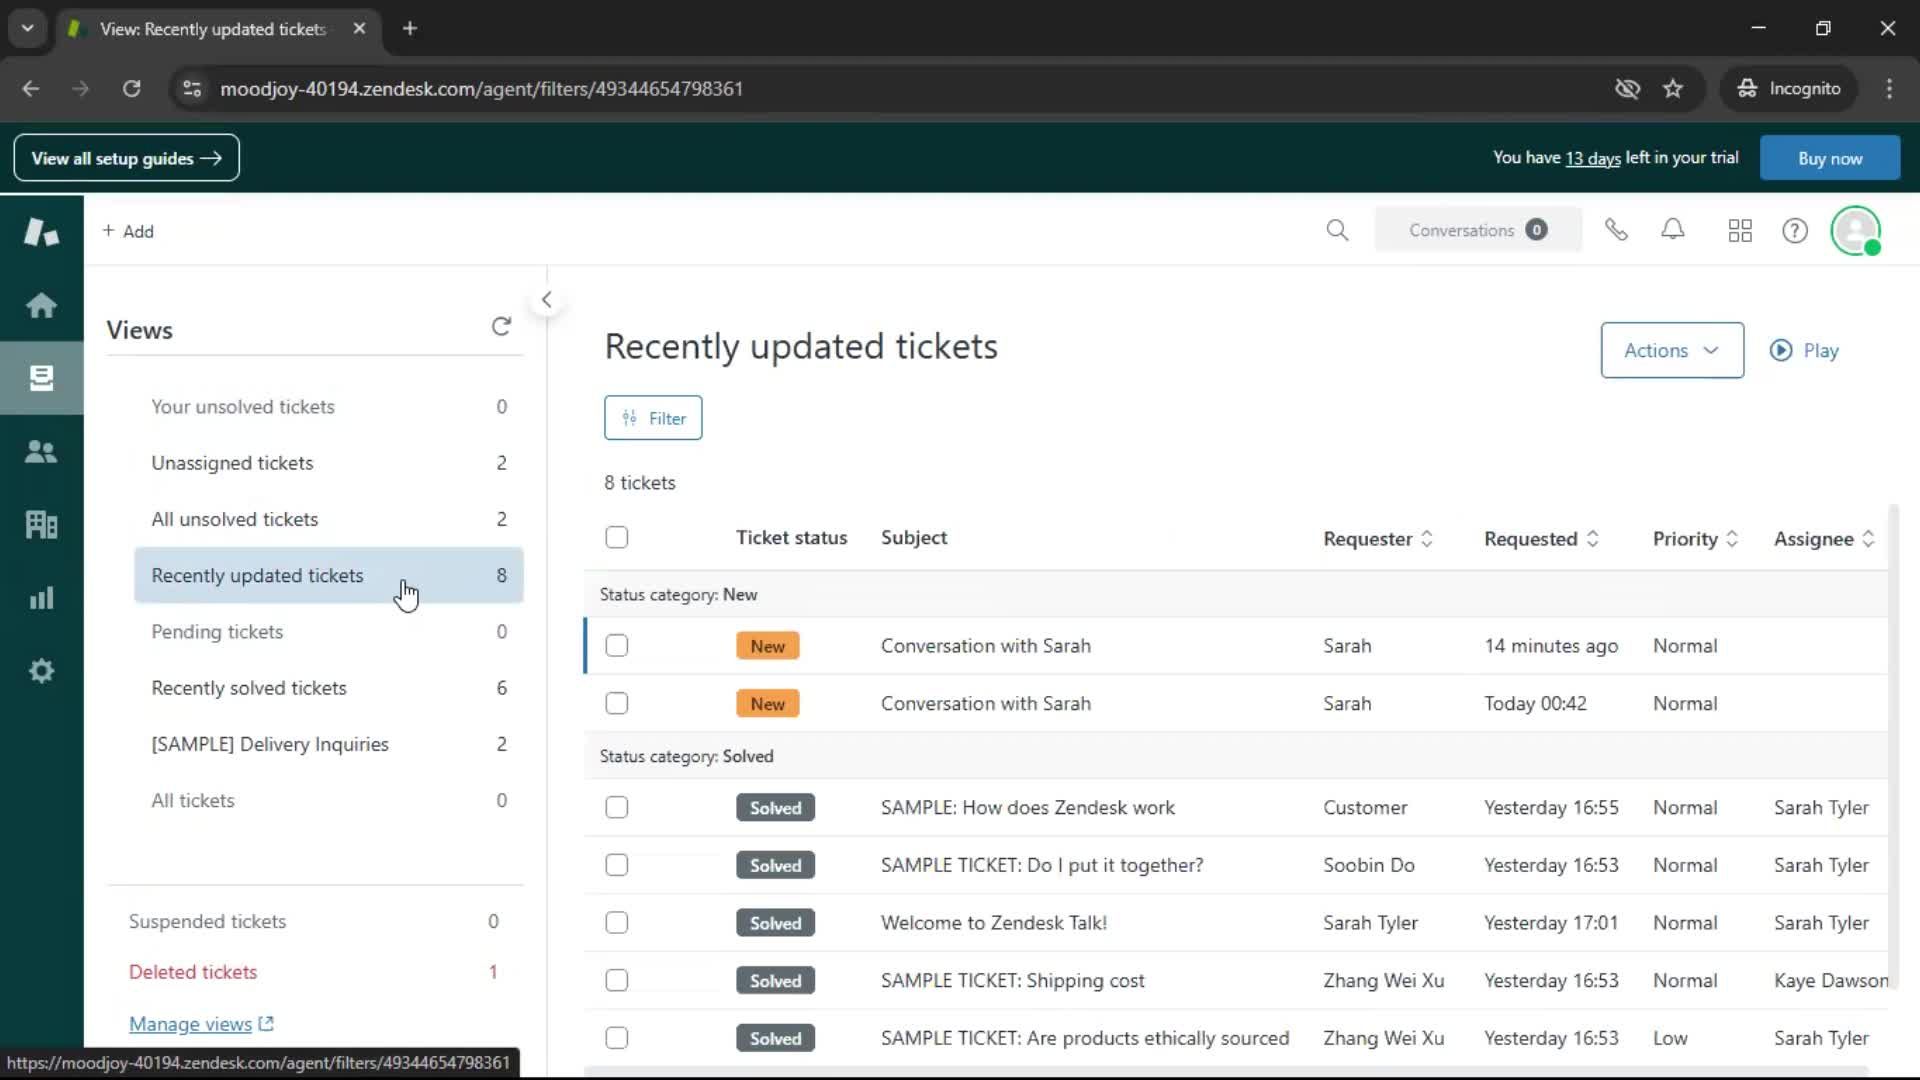Image resolution: width=1920 pixels, height=1080 pixels.
Task: Sort by Requester column
Action: coord(1378,538)
